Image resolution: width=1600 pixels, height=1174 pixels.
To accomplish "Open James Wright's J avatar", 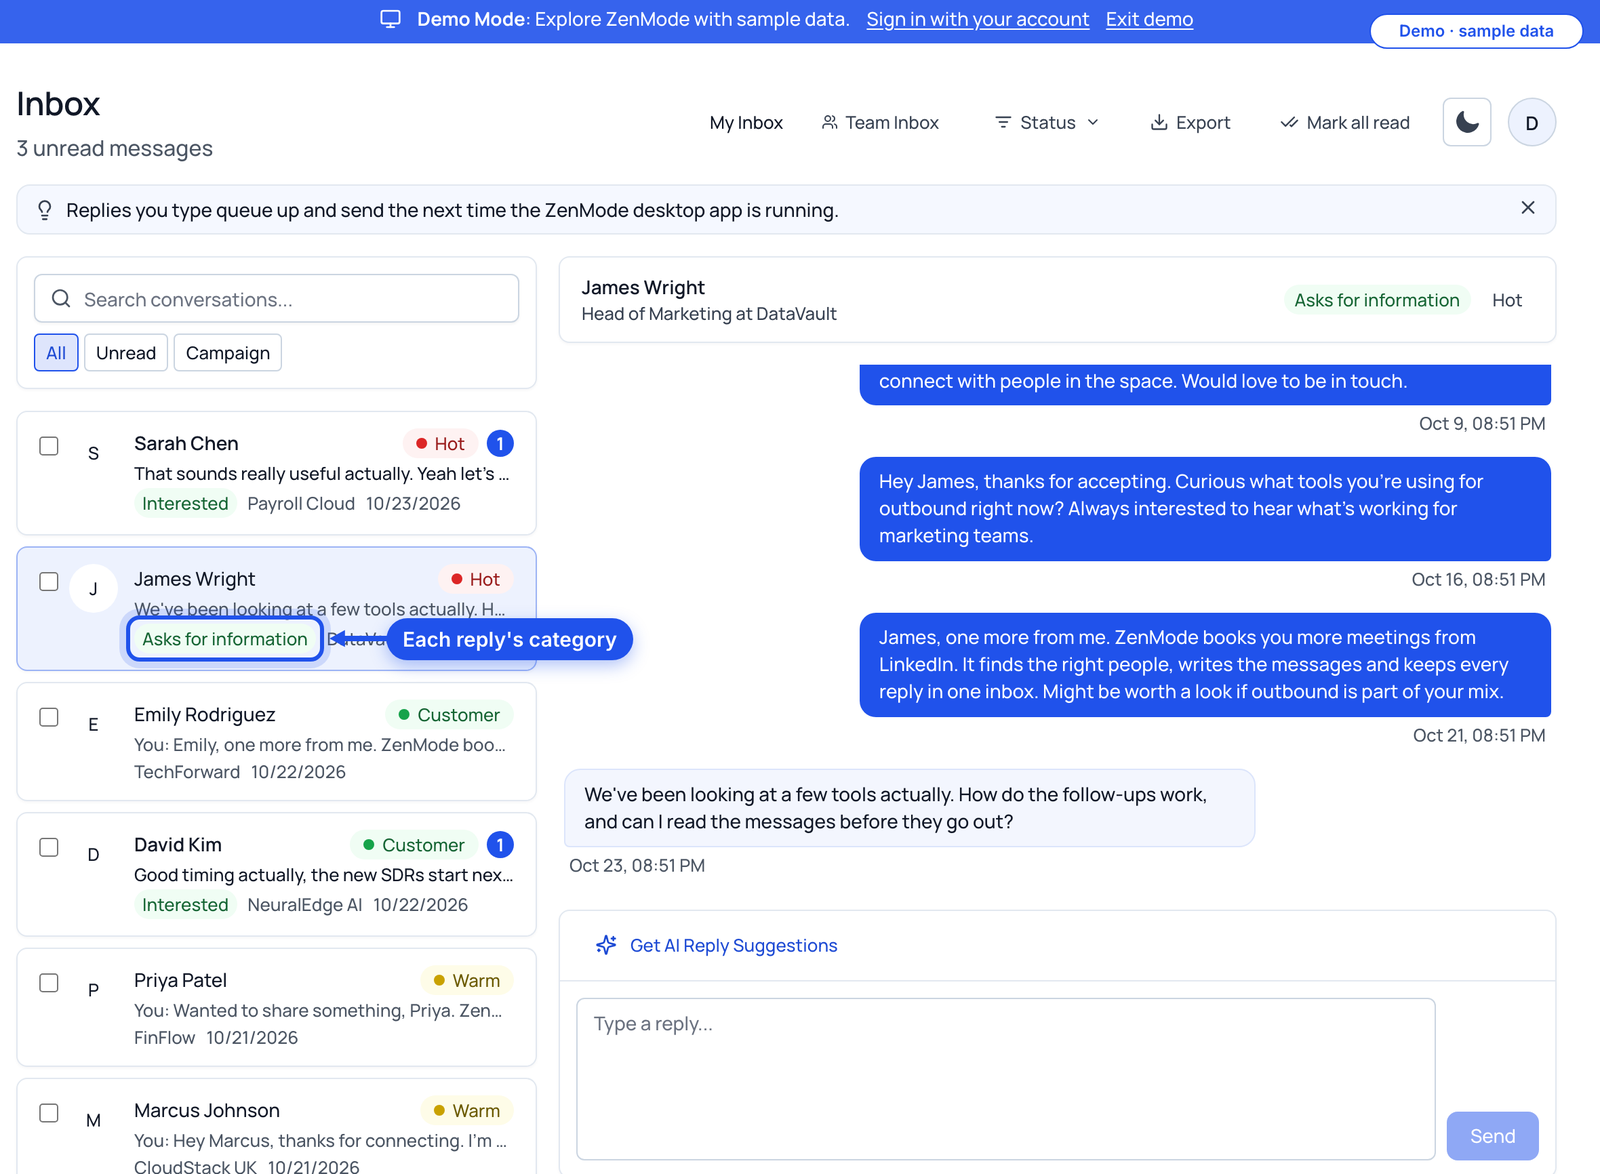I will tap(93, 589).
